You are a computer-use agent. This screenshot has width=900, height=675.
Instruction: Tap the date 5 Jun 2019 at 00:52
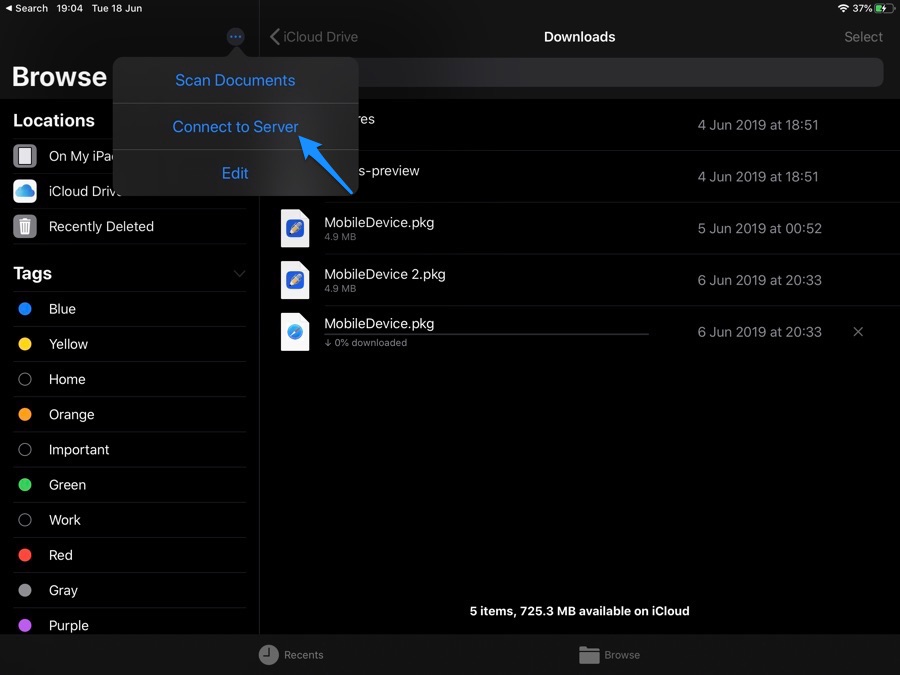click(759, 228)
